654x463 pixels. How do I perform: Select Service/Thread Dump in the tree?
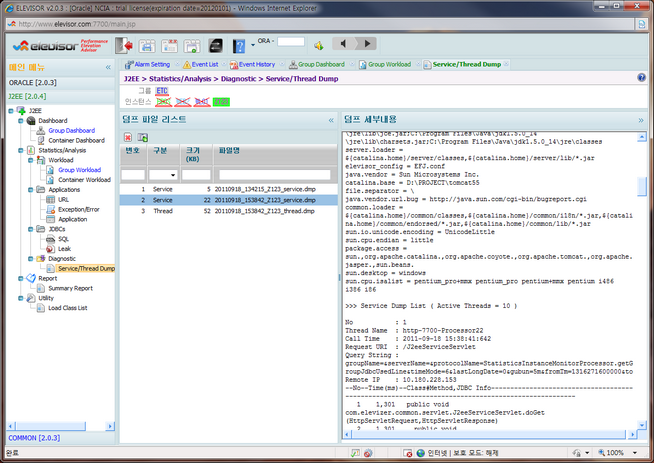coord(86,269)
